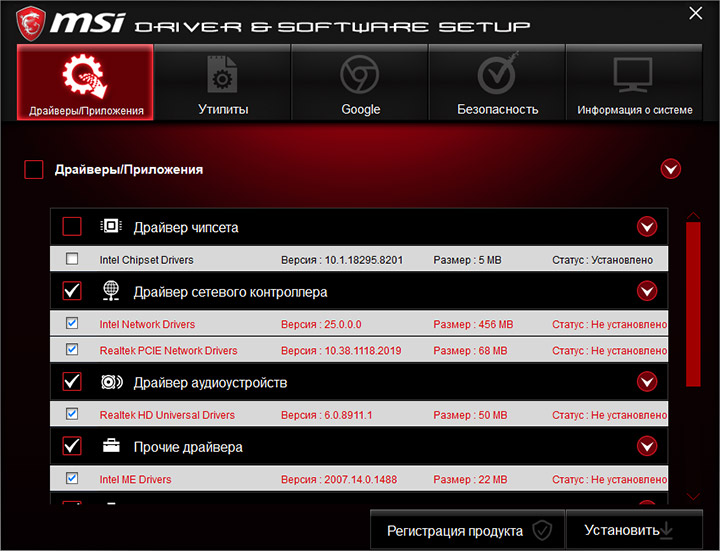Switch to the Информация о системе tab

[634, 82]
